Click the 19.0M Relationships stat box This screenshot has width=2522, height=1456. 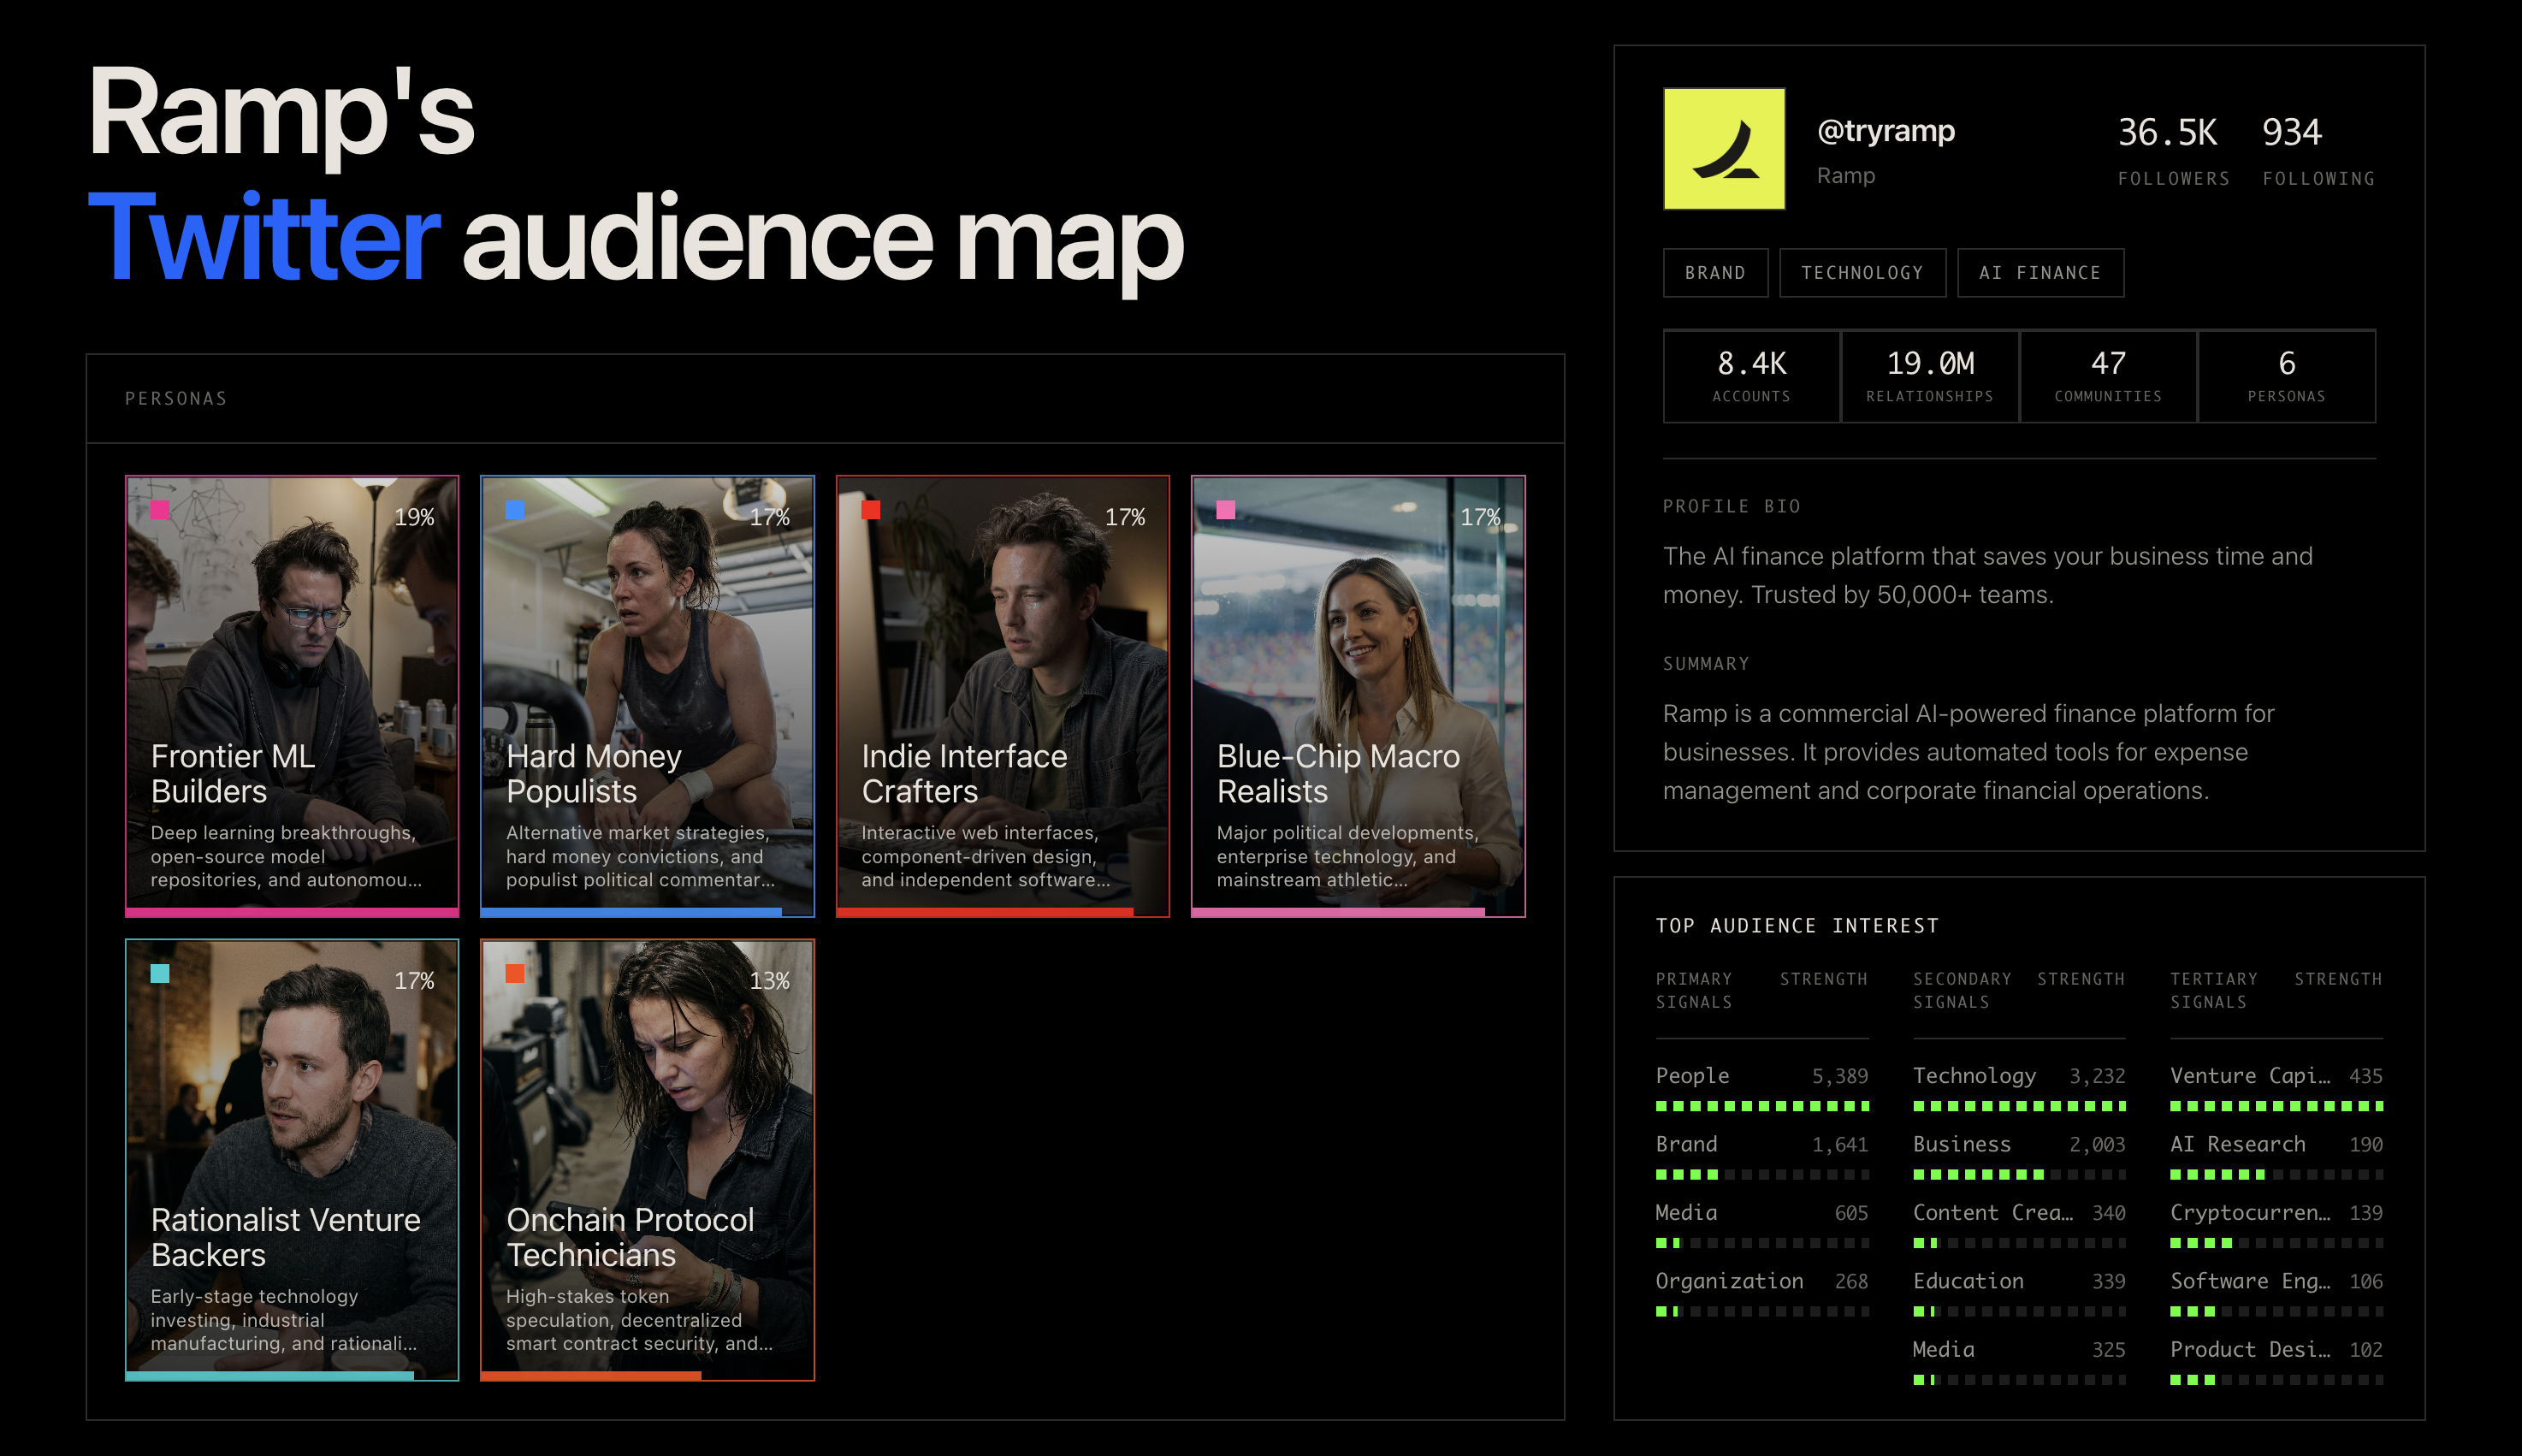1929,376
